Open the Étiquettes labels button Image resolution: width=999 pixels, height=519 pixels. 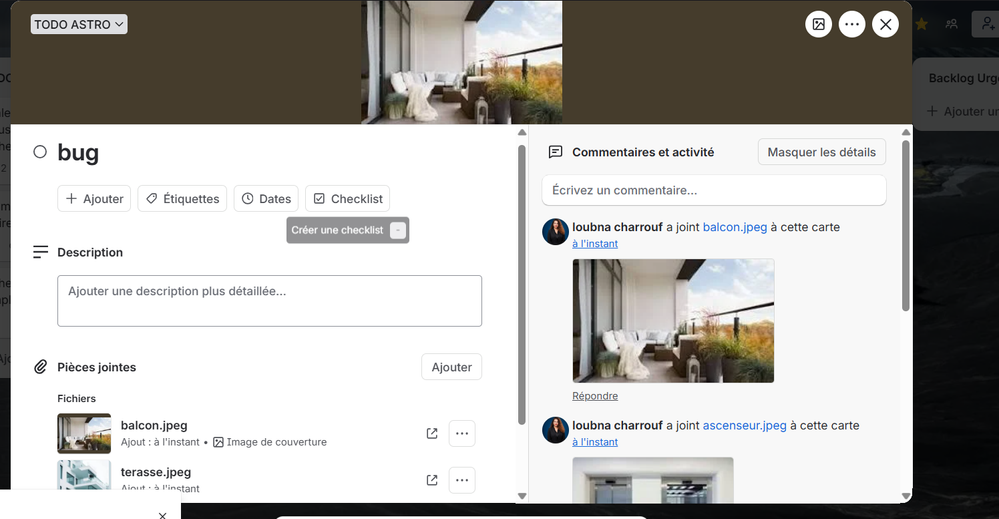(182, 199)
